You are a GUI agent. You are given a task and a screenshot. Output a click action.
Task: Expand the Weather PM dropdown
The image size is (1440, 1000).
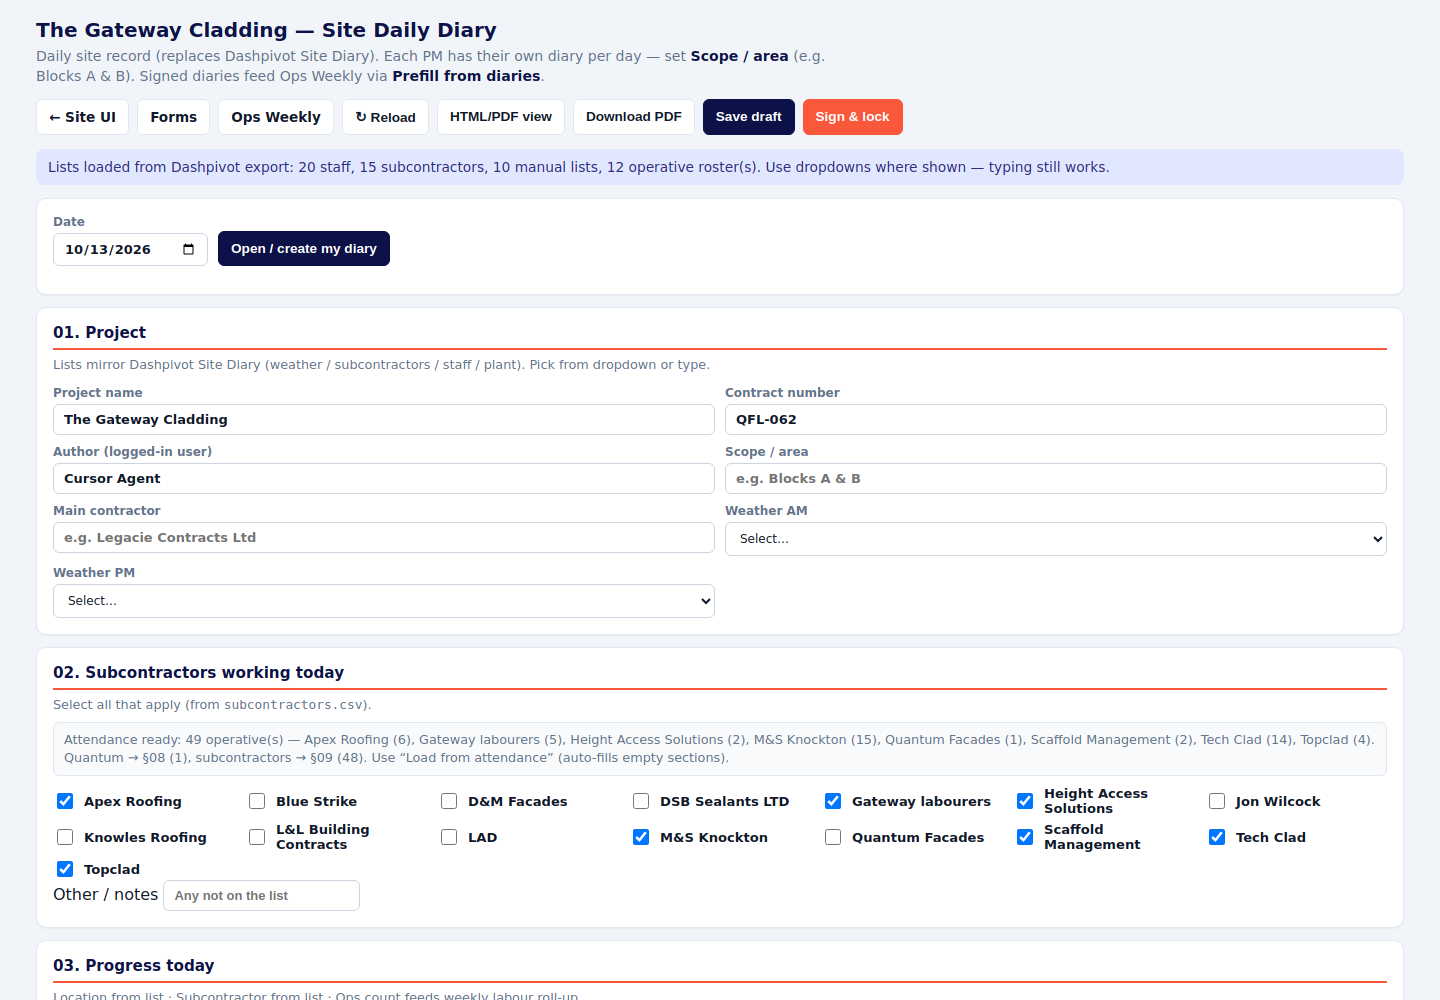click(384, 601)
